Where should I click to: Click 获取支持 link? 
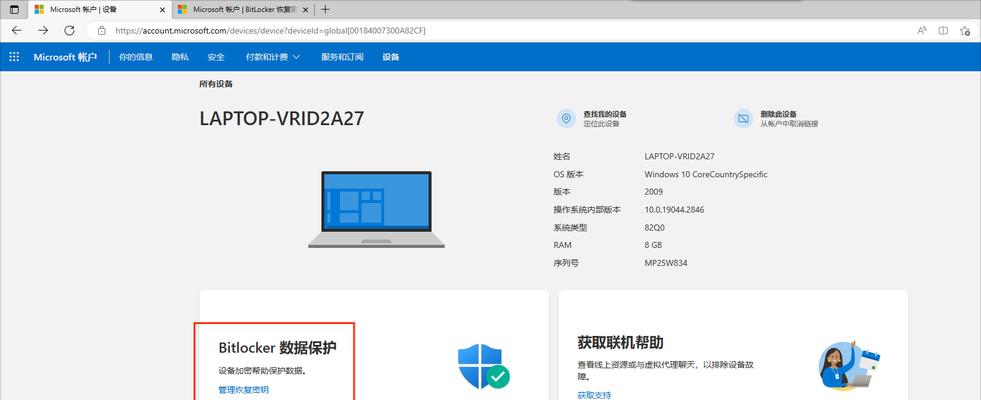tap(594, 395)
